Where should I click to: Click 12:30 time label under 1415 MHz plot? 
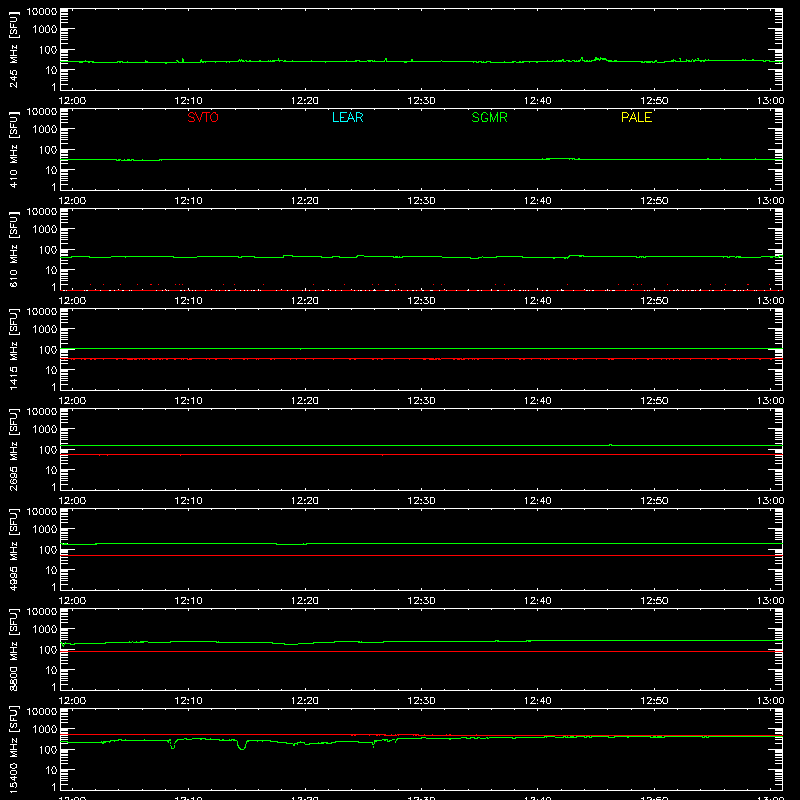(x=421, y=401)
